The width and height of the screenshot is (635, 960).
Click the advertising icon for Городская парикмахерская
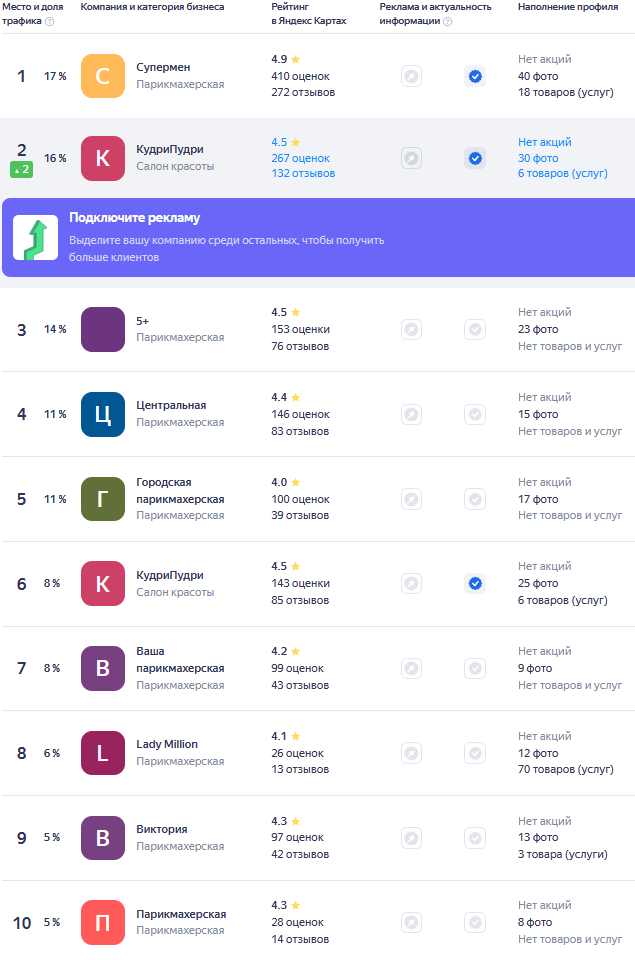click(411, 499)
